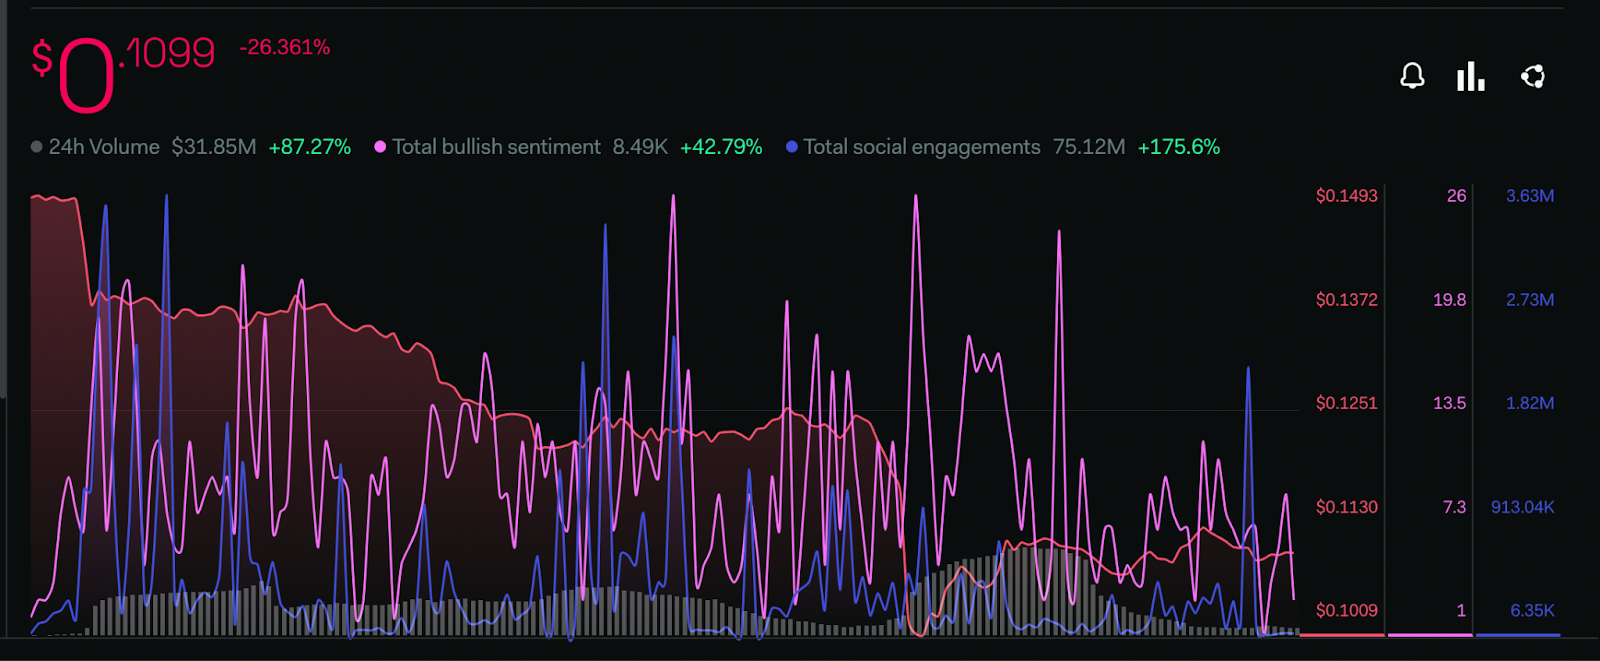
Task: Toggle the 24h Volume legend dot
Action: pyautogui.click(x=37, y=147)
